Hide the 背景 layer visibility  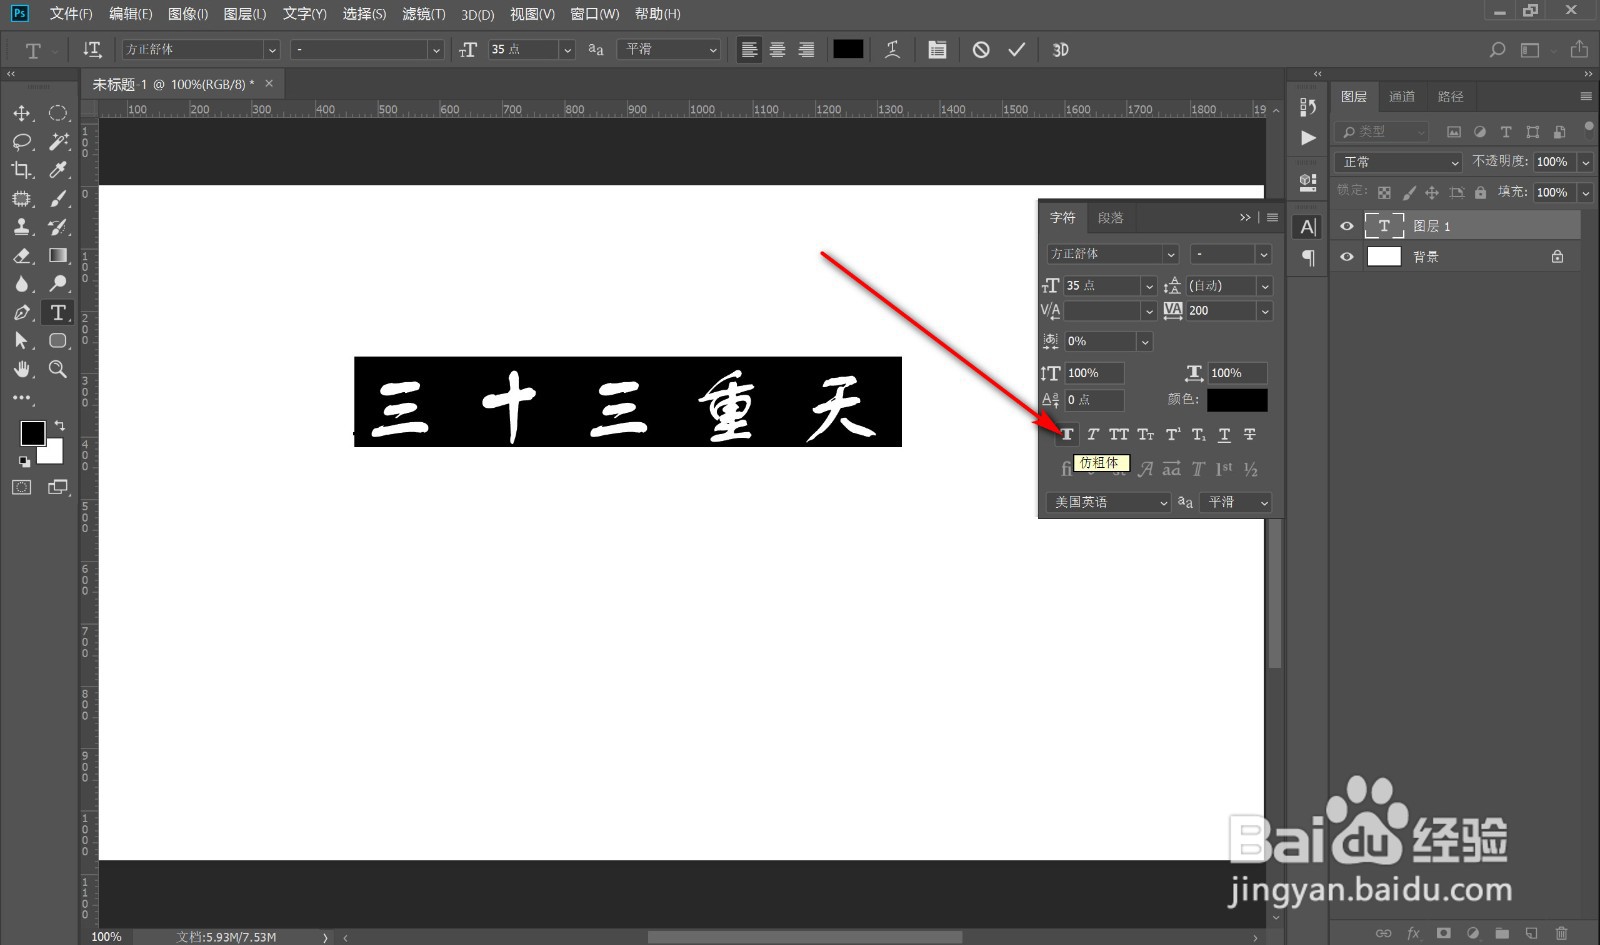(x=1347, y=257)
